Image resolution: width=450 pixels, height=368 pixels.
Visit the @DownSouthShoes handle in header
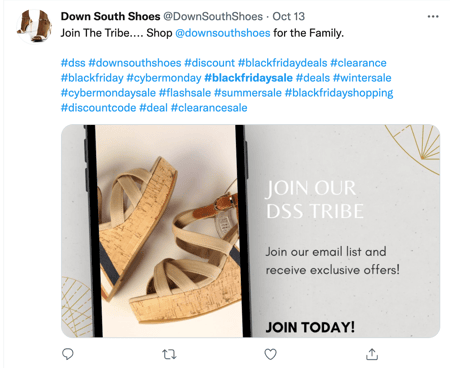tap(213, 16)
